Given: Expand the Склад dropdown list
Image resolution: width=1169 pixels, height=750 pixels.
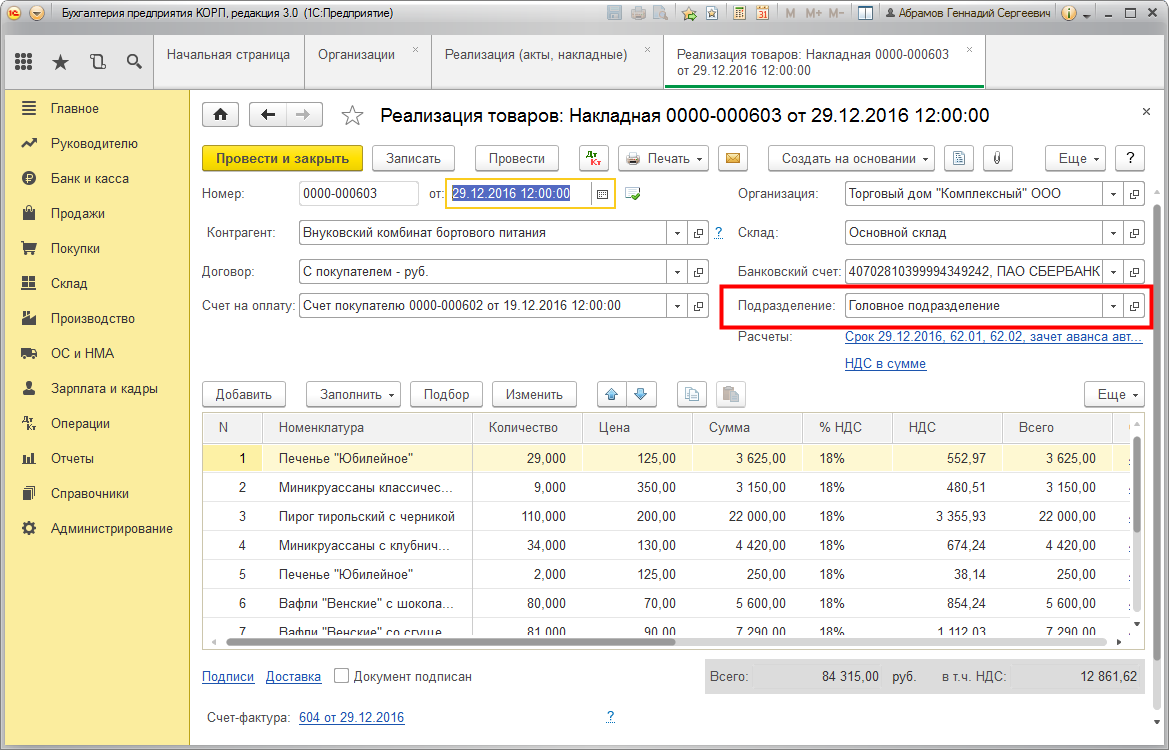Looking at the screenshot, I should 1113,233.
